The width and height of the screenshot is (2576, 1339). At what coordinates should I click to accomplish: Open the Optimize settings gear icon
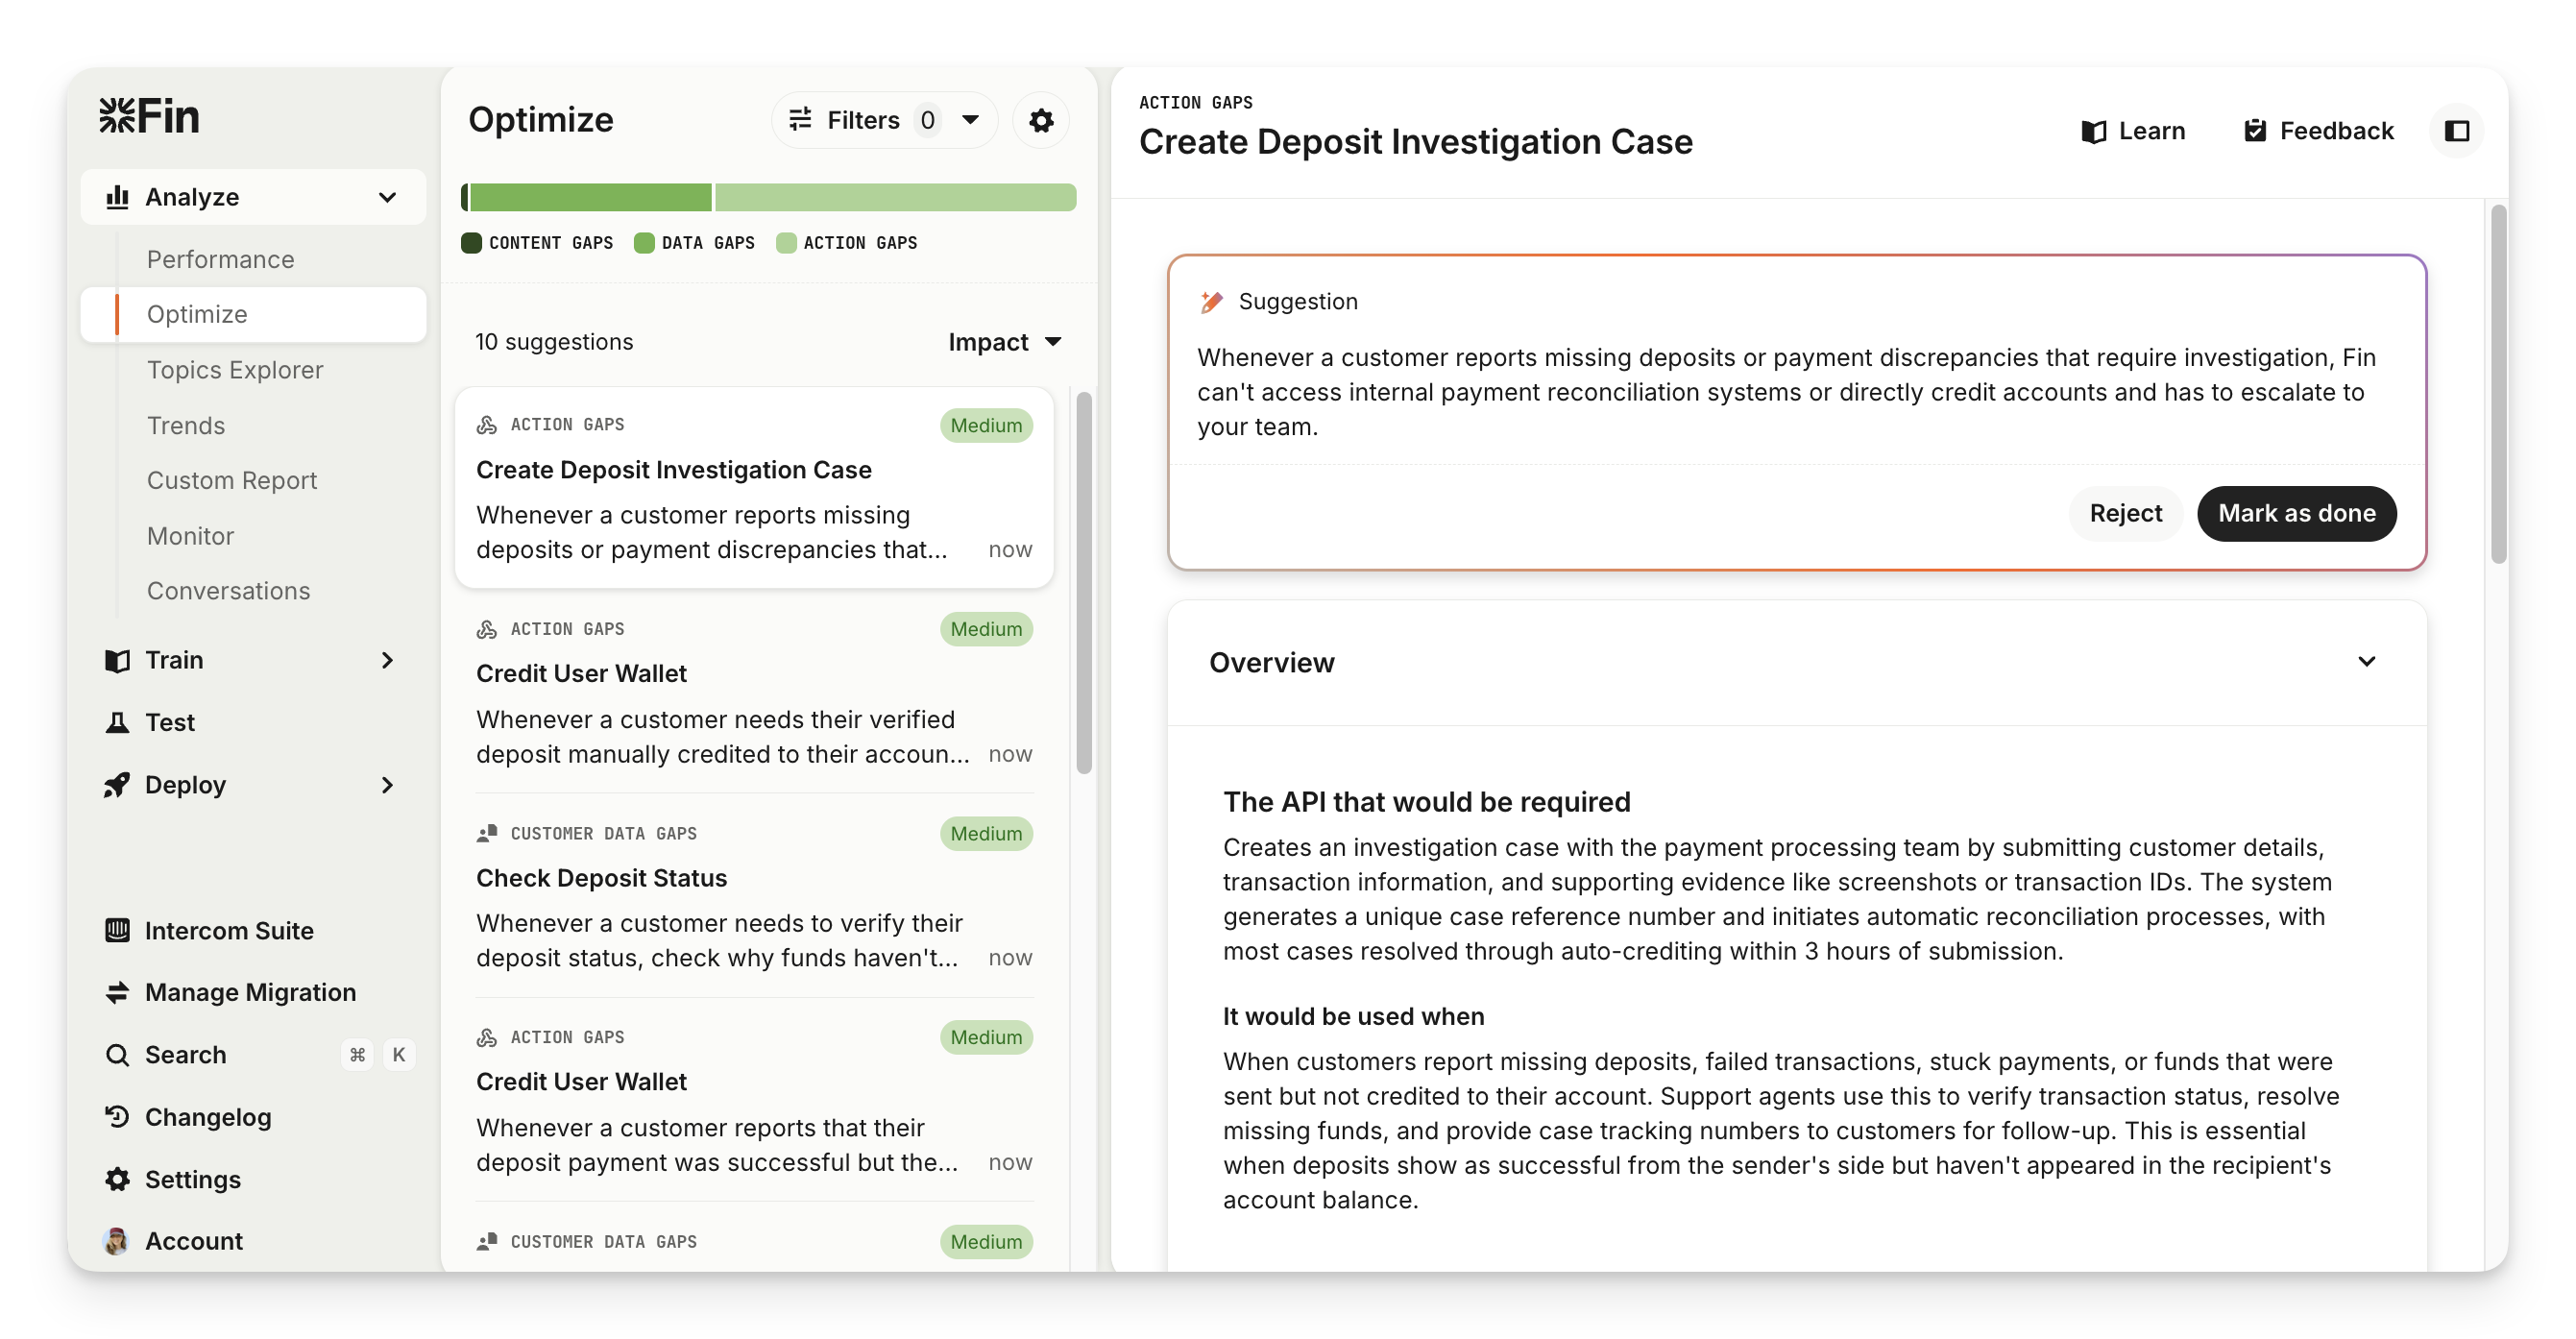tap(1041, 120)
